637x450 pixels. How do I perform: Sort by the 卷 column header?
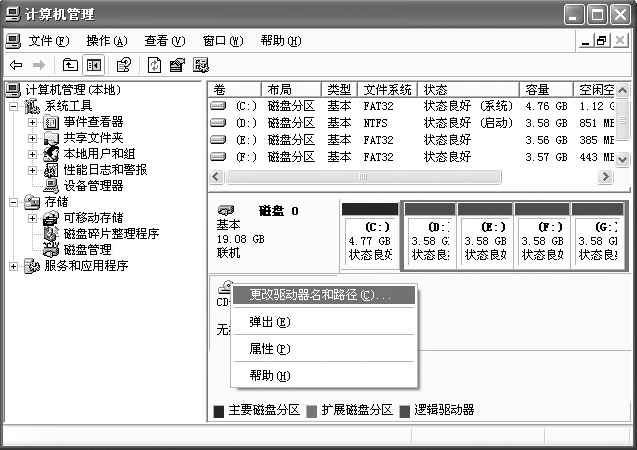234,89
